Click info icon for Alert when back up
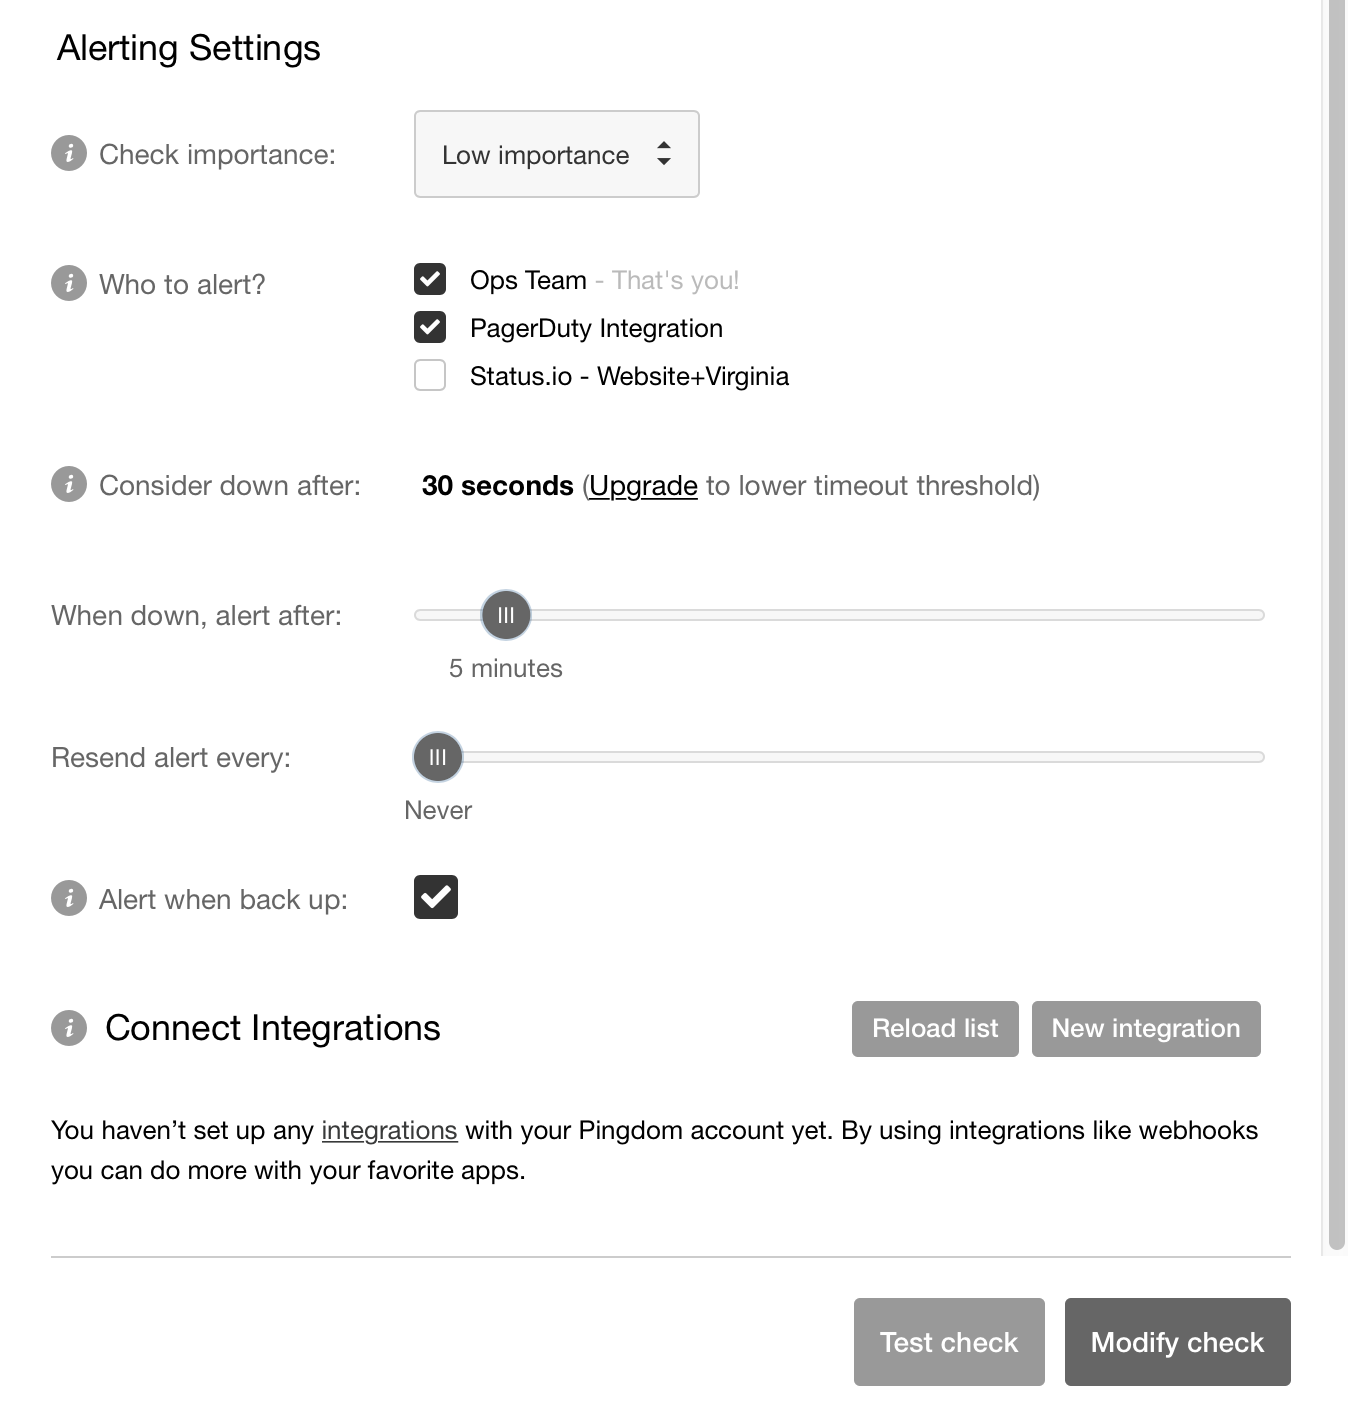 [69, 898]
